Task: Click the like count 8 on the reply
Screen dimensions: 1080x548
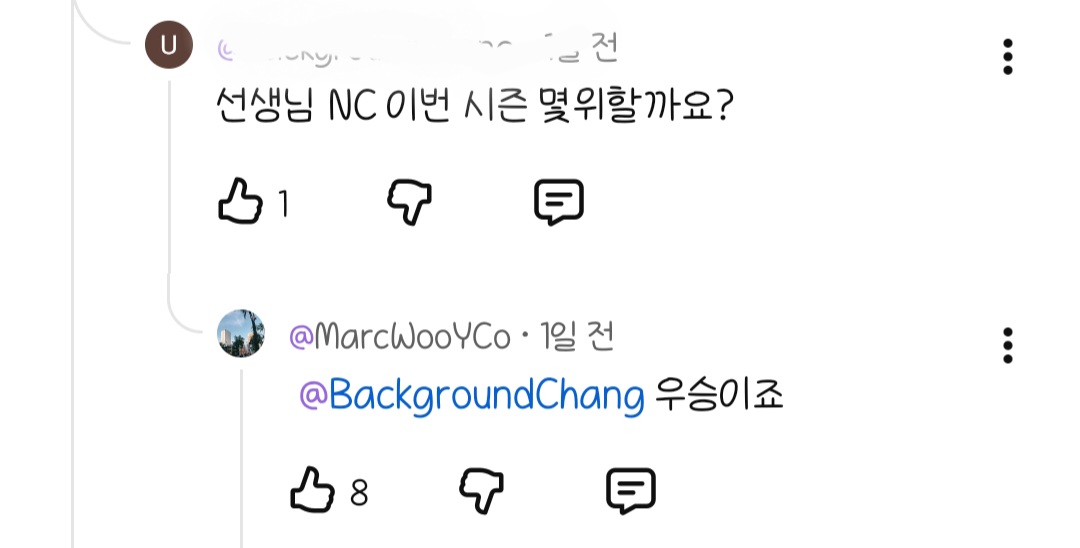Action: (x=359, y=493)
